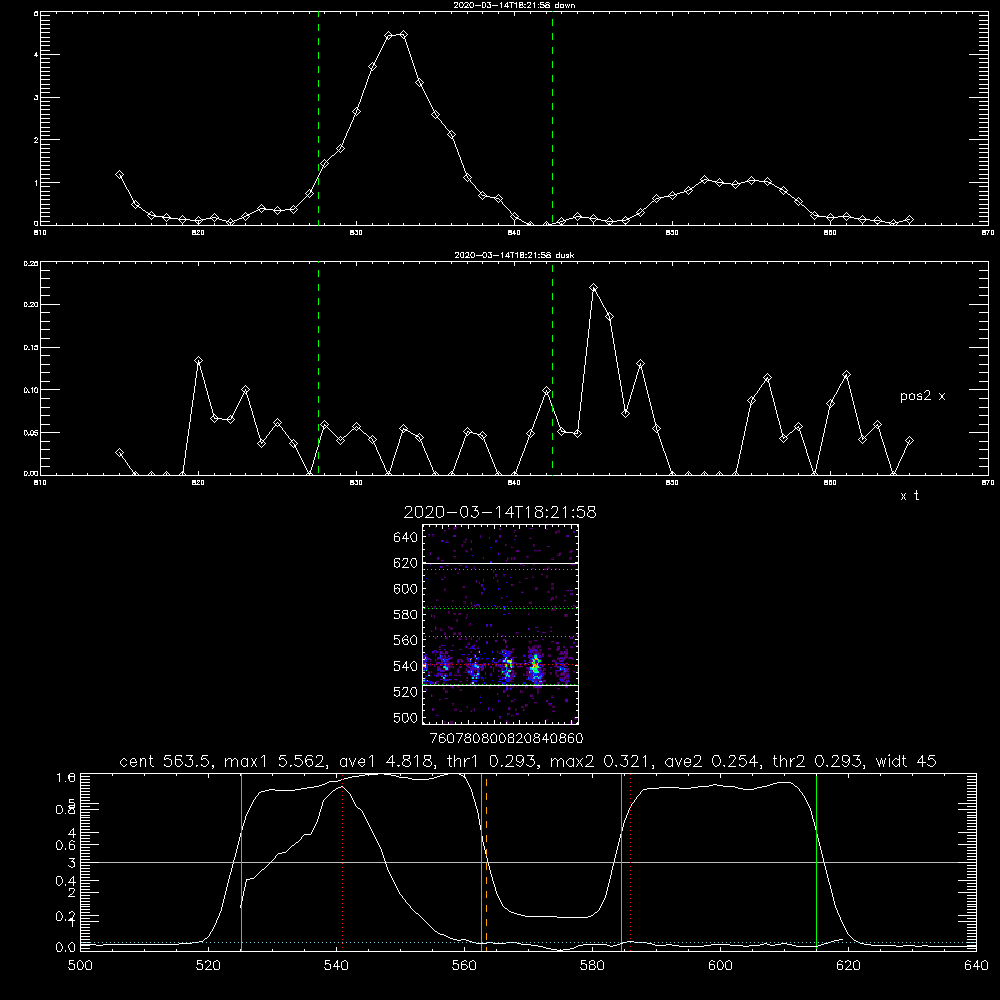Select the 'thr2 0.293' value

pyautogui.click(x=817, y=761)
